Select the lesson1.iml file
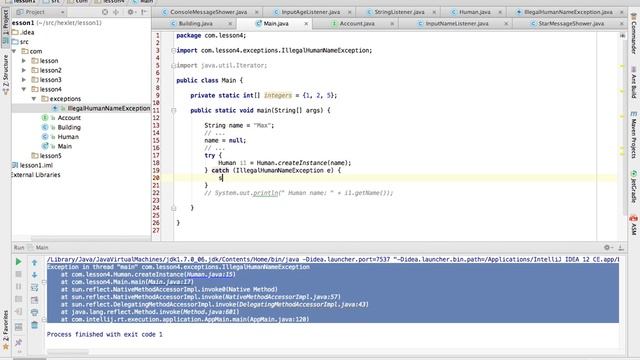The width and height of the screenshot is (640, 360). coord(36,165)
